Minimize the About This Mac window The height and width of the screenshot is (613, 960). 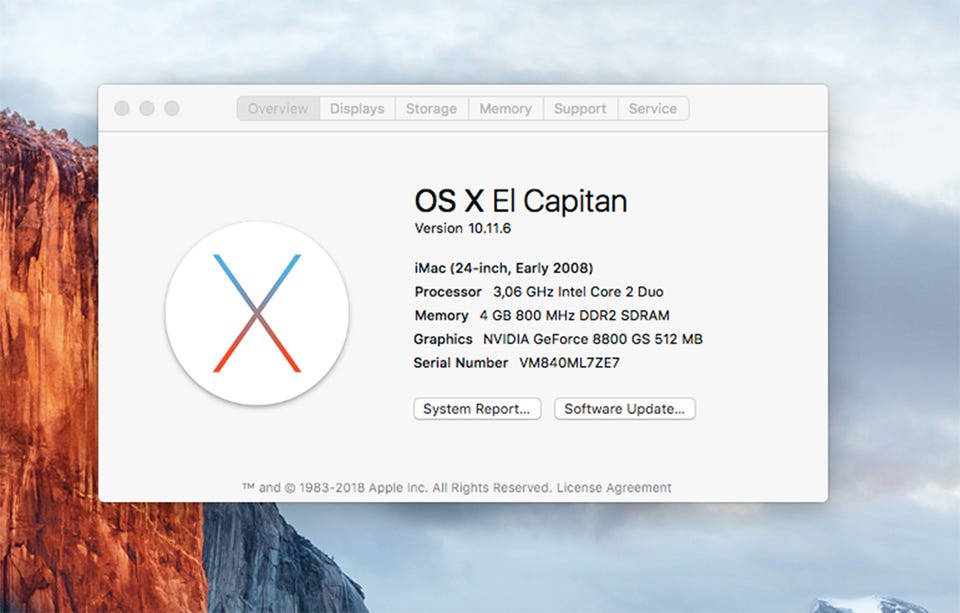coord(147,108)
